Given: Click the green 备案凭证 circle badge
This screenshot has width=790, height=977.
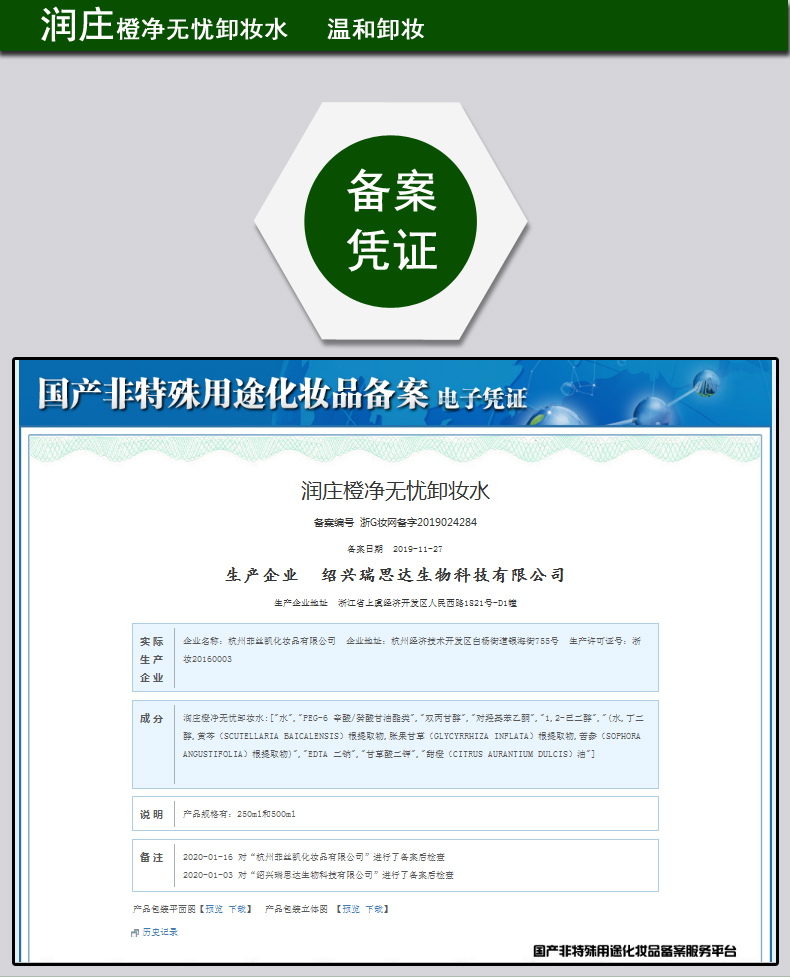Looking at the screenshot, I should coord(391,221).
